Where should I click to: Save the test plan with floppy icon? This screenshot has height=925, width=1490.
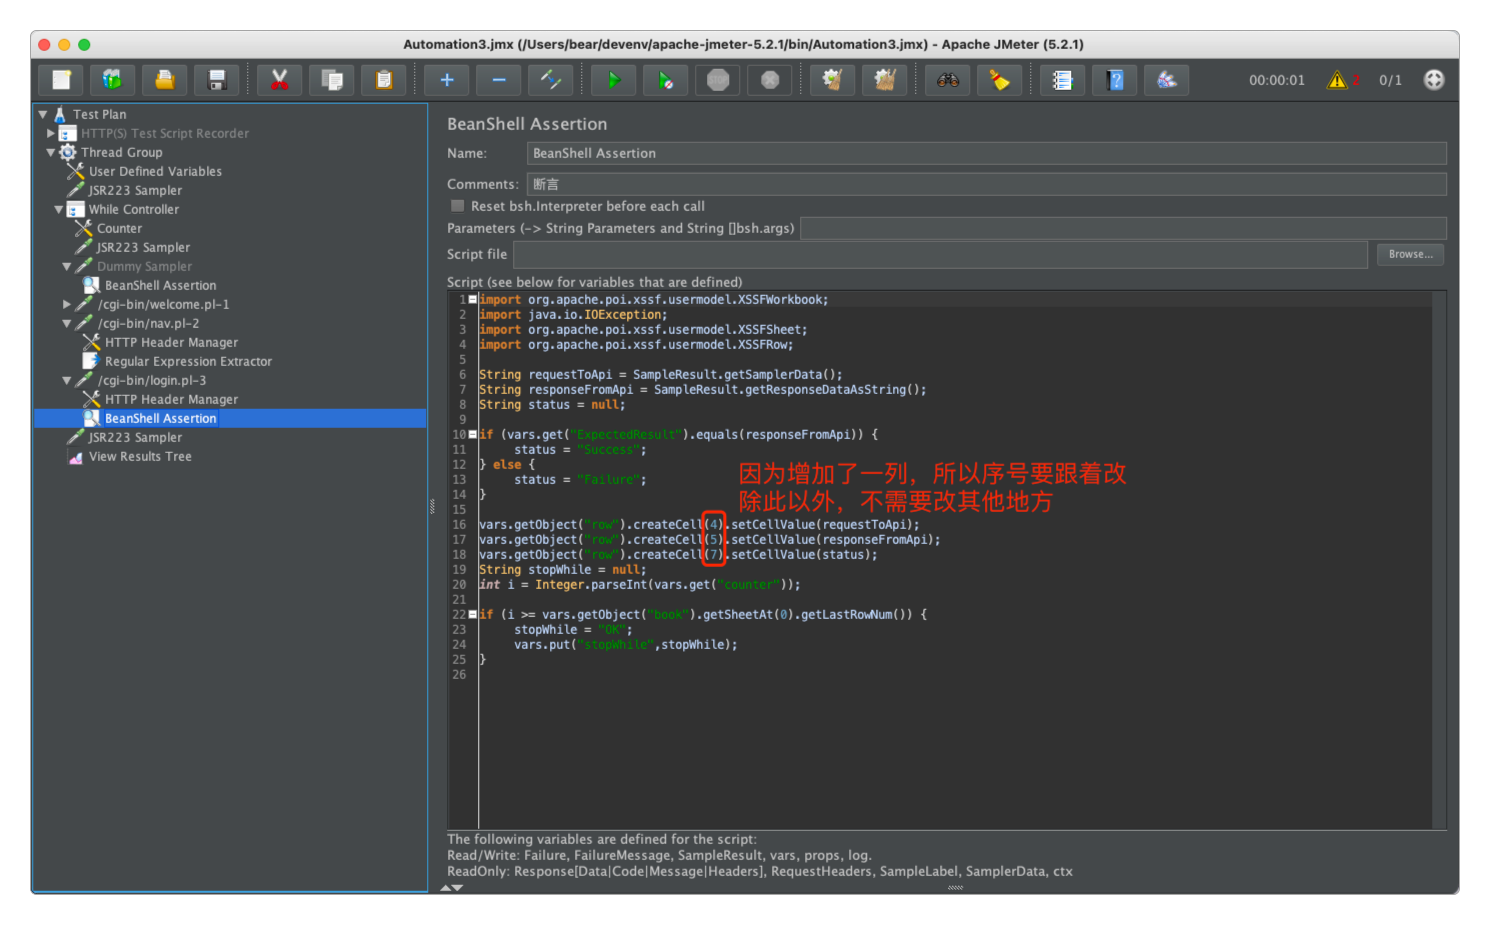tap(217, 80)
